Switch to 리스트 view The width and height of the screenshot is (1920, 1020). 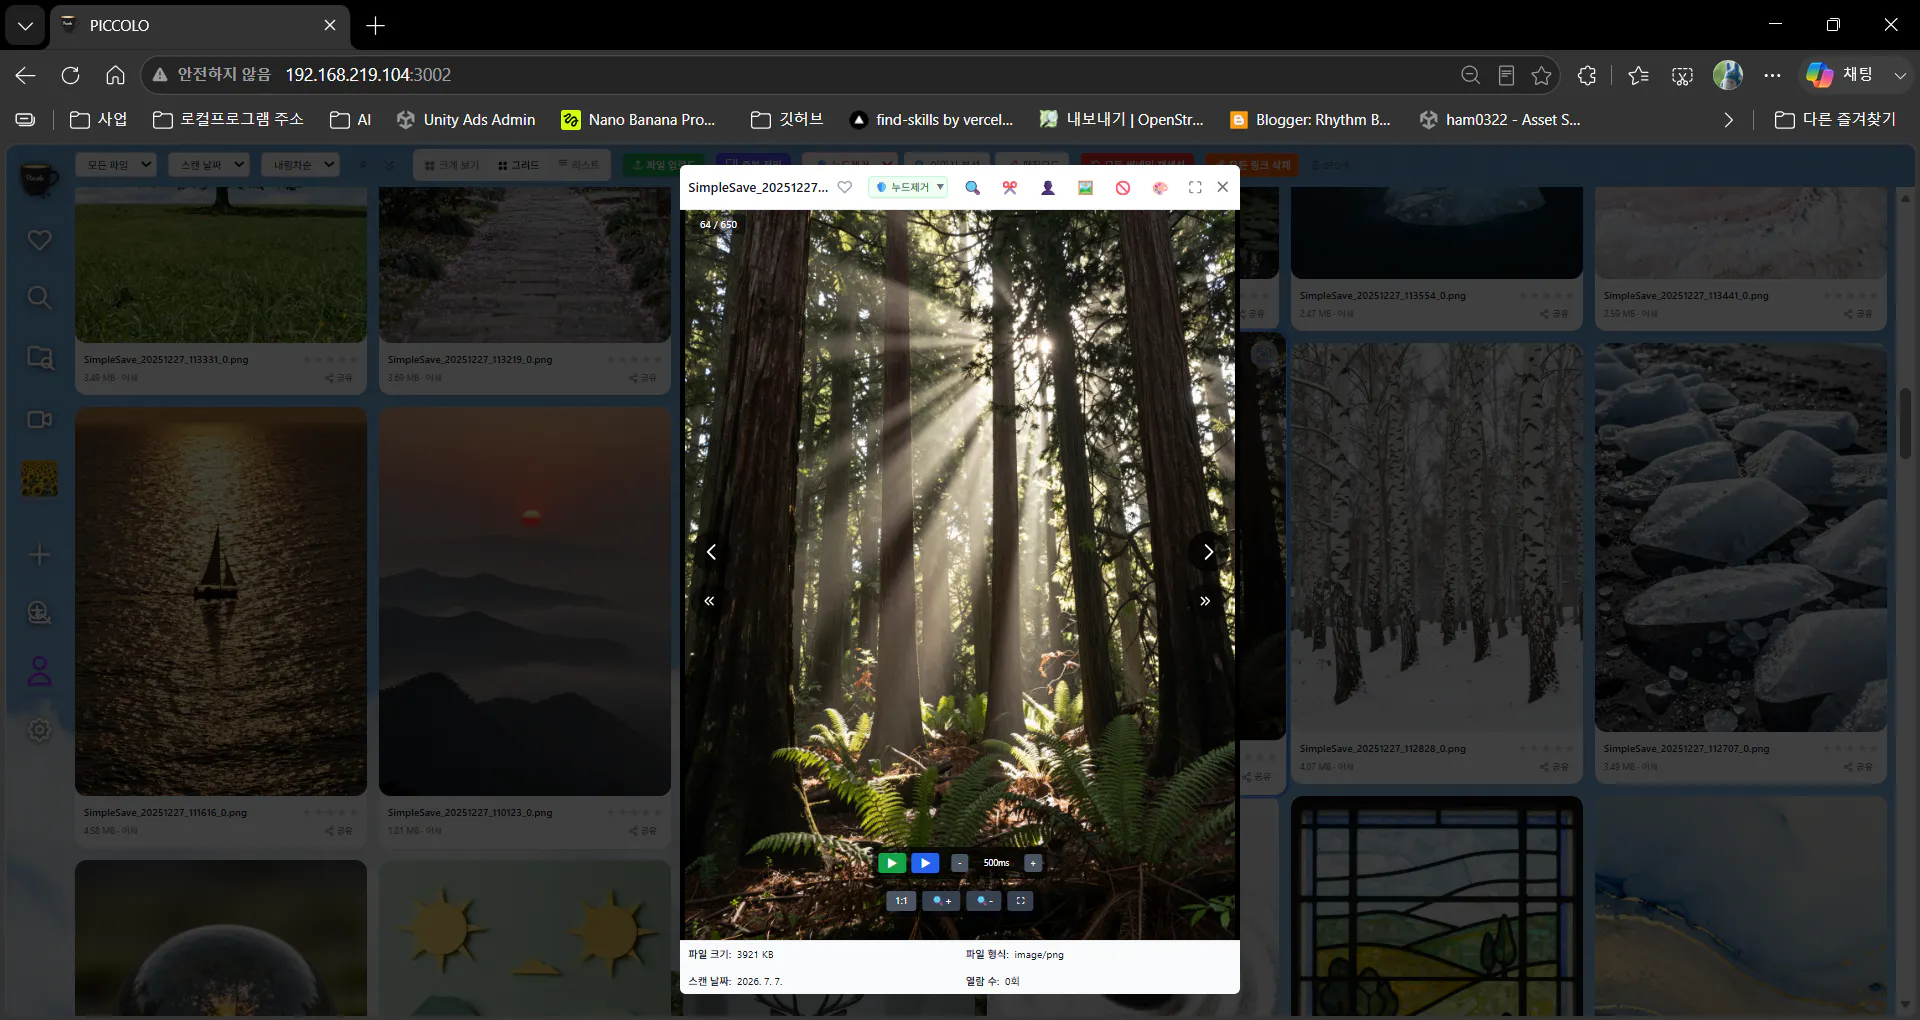point(579,165)
